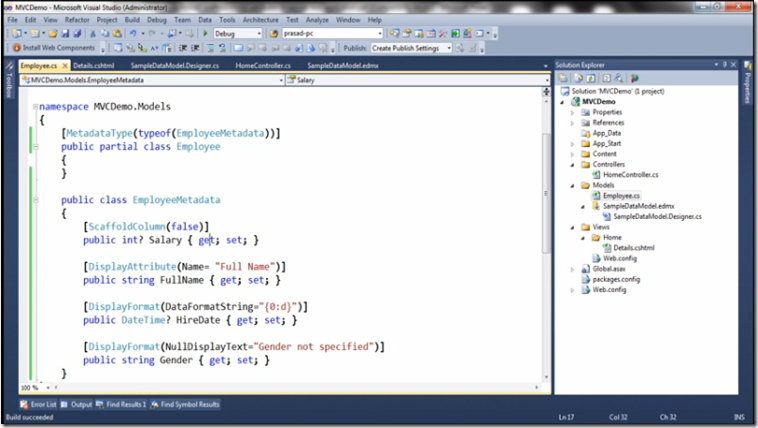
Task: Open ASP.NET Configuration globe icon in Solution Explorer
Action: [634, 78]
